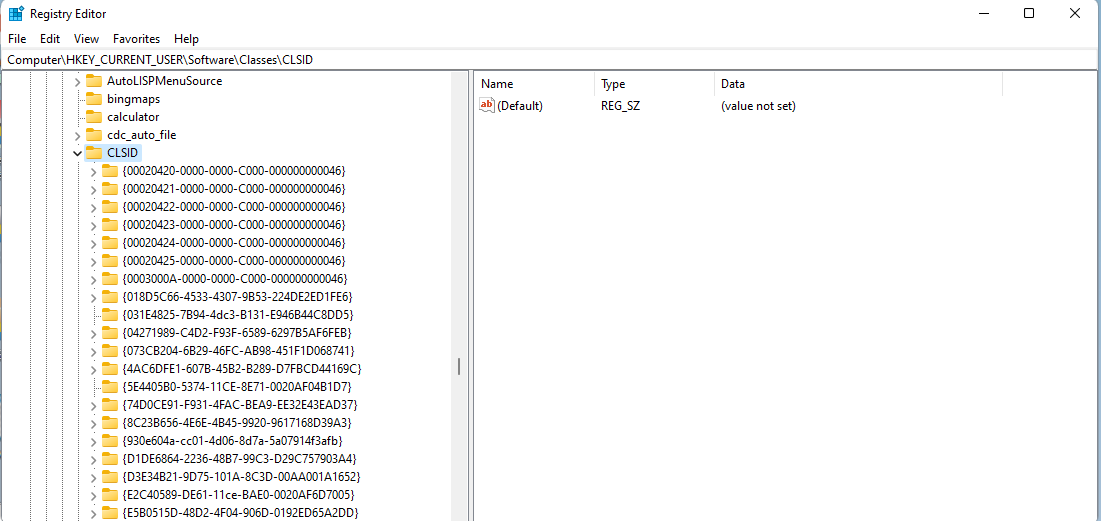This screenshot has height=521, width=1101.
Task: Expand the cdc_auto_file key
Action: click(77, 135)
